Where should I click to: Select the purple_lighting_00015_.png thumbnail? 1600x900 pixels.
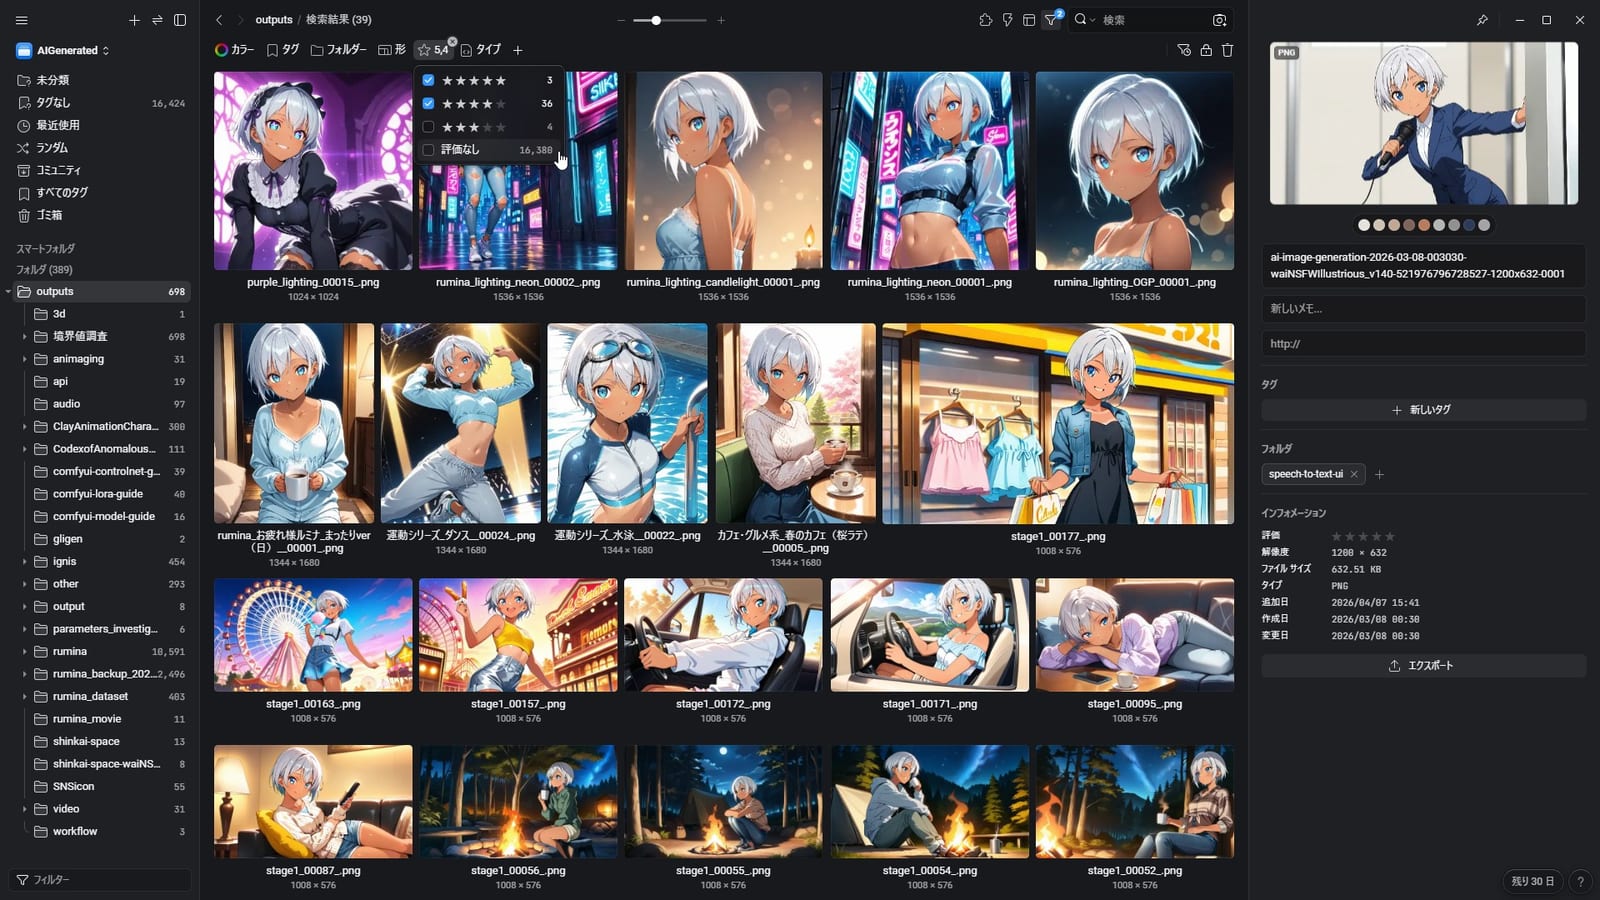[x=313, y=171]
